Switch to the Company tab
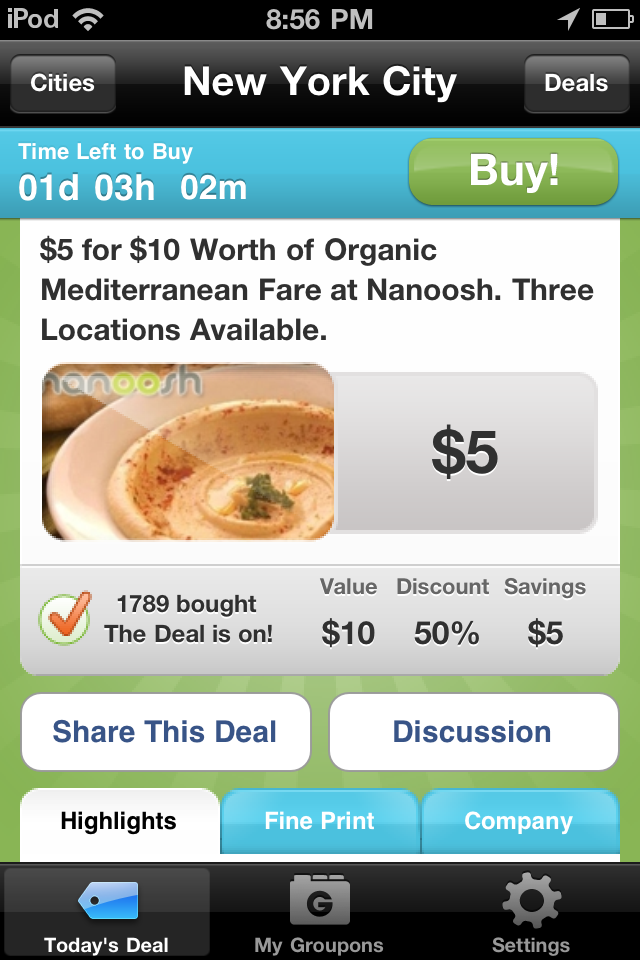Image resolution: width=640 pixels, height=960 pixels. point(519,822)
